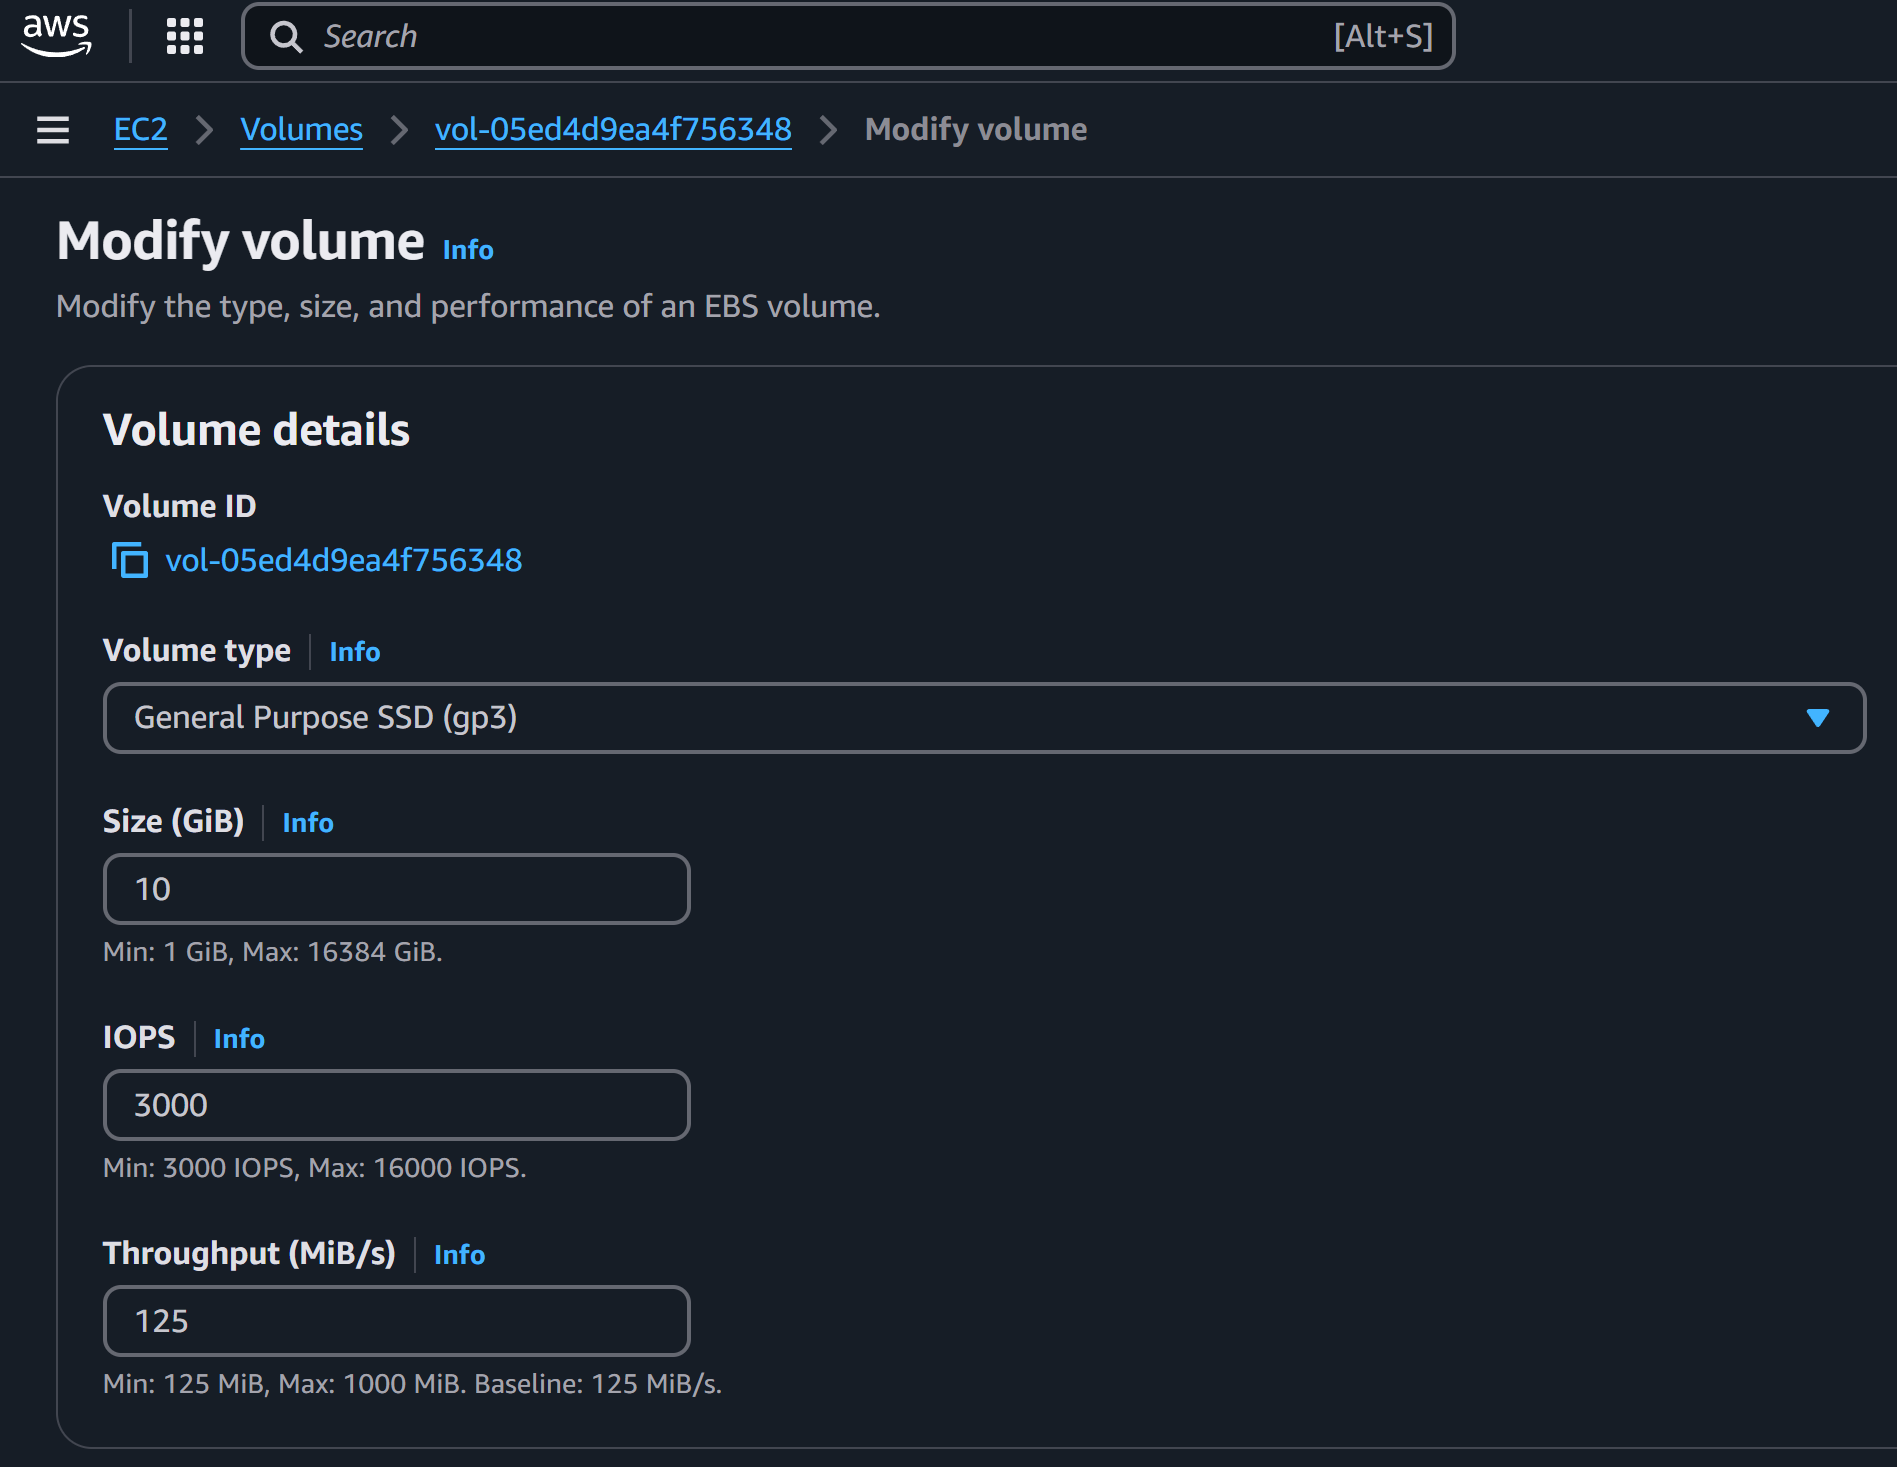The width and height of the screenshot is (1897, 1467).
Task: Open Info for IOPS
Action: pyautogui.click(x=239, y=1039)
